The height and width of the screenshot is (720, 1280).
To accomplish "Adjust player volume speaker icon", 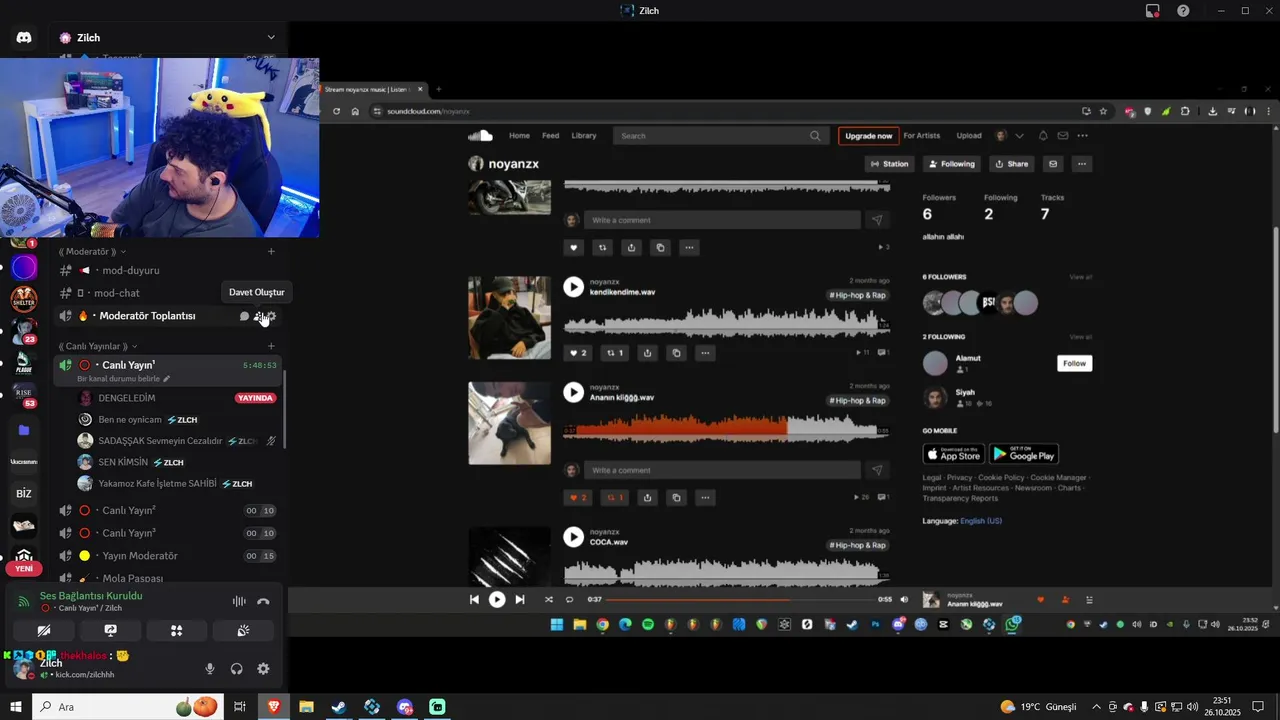I will [904, 600].
